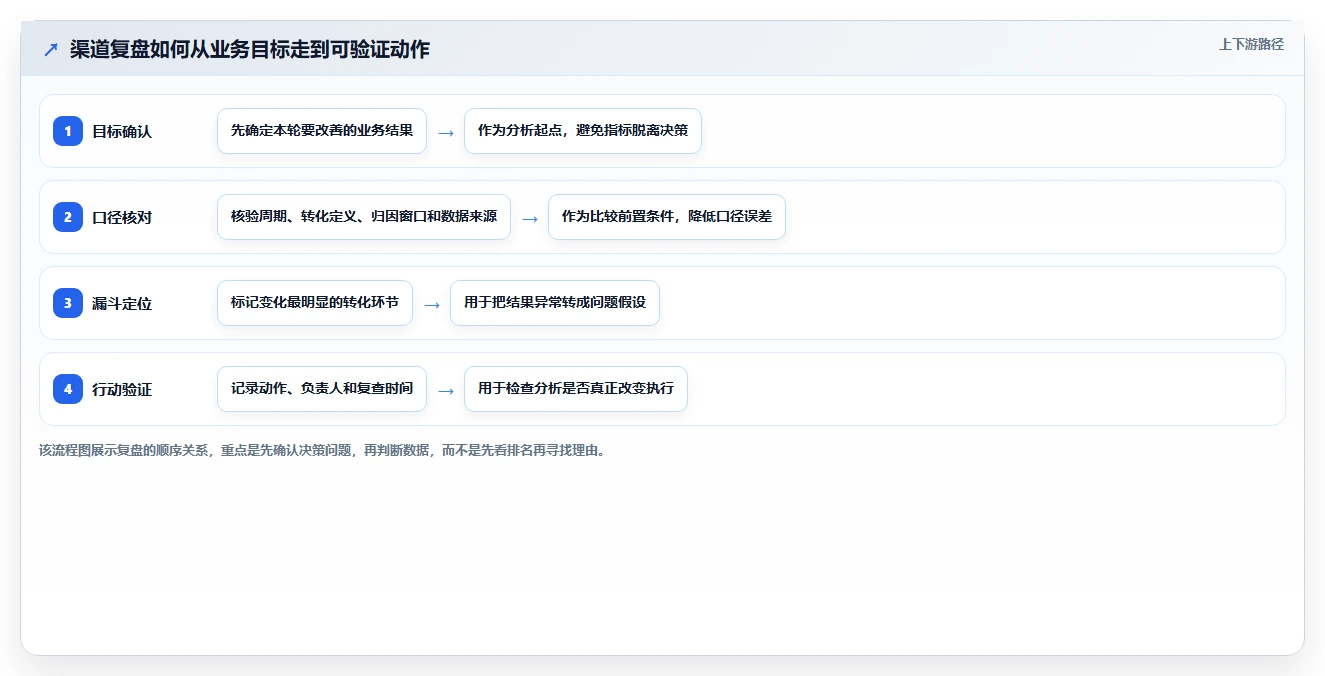Click the box 作为比较前置条件，降低口径误差

coord(667,217)
